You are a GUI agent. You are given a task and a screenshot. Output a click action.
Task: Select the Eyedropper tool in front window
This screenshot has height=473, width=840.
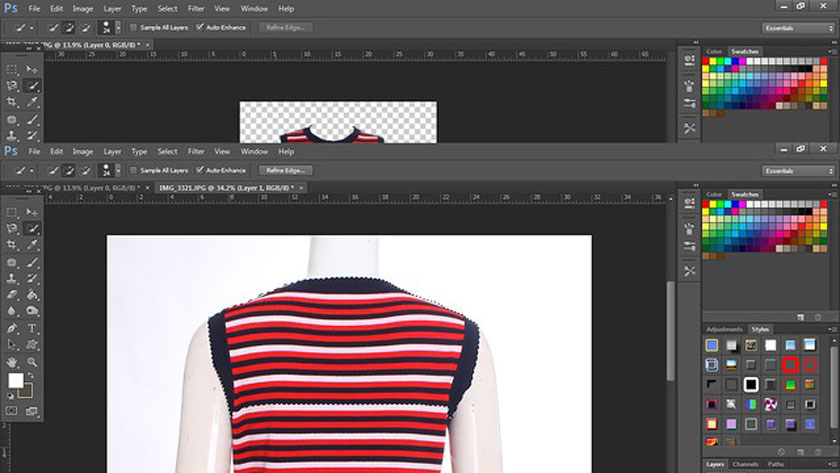[32, 245]
